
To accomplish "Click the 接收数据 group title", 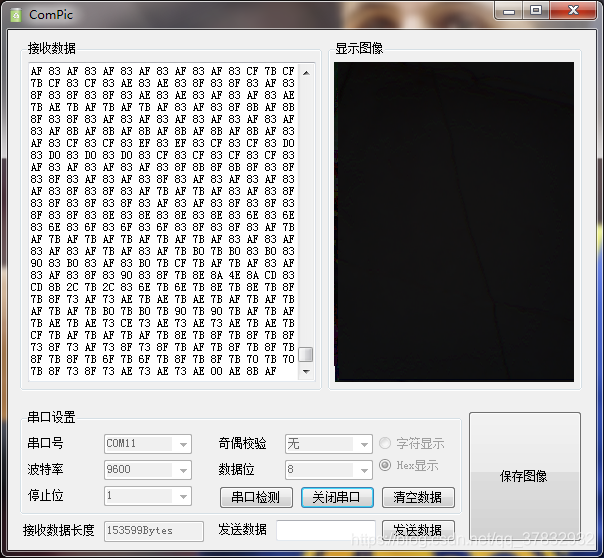I will pyautogui.click(x=52, y=49).
